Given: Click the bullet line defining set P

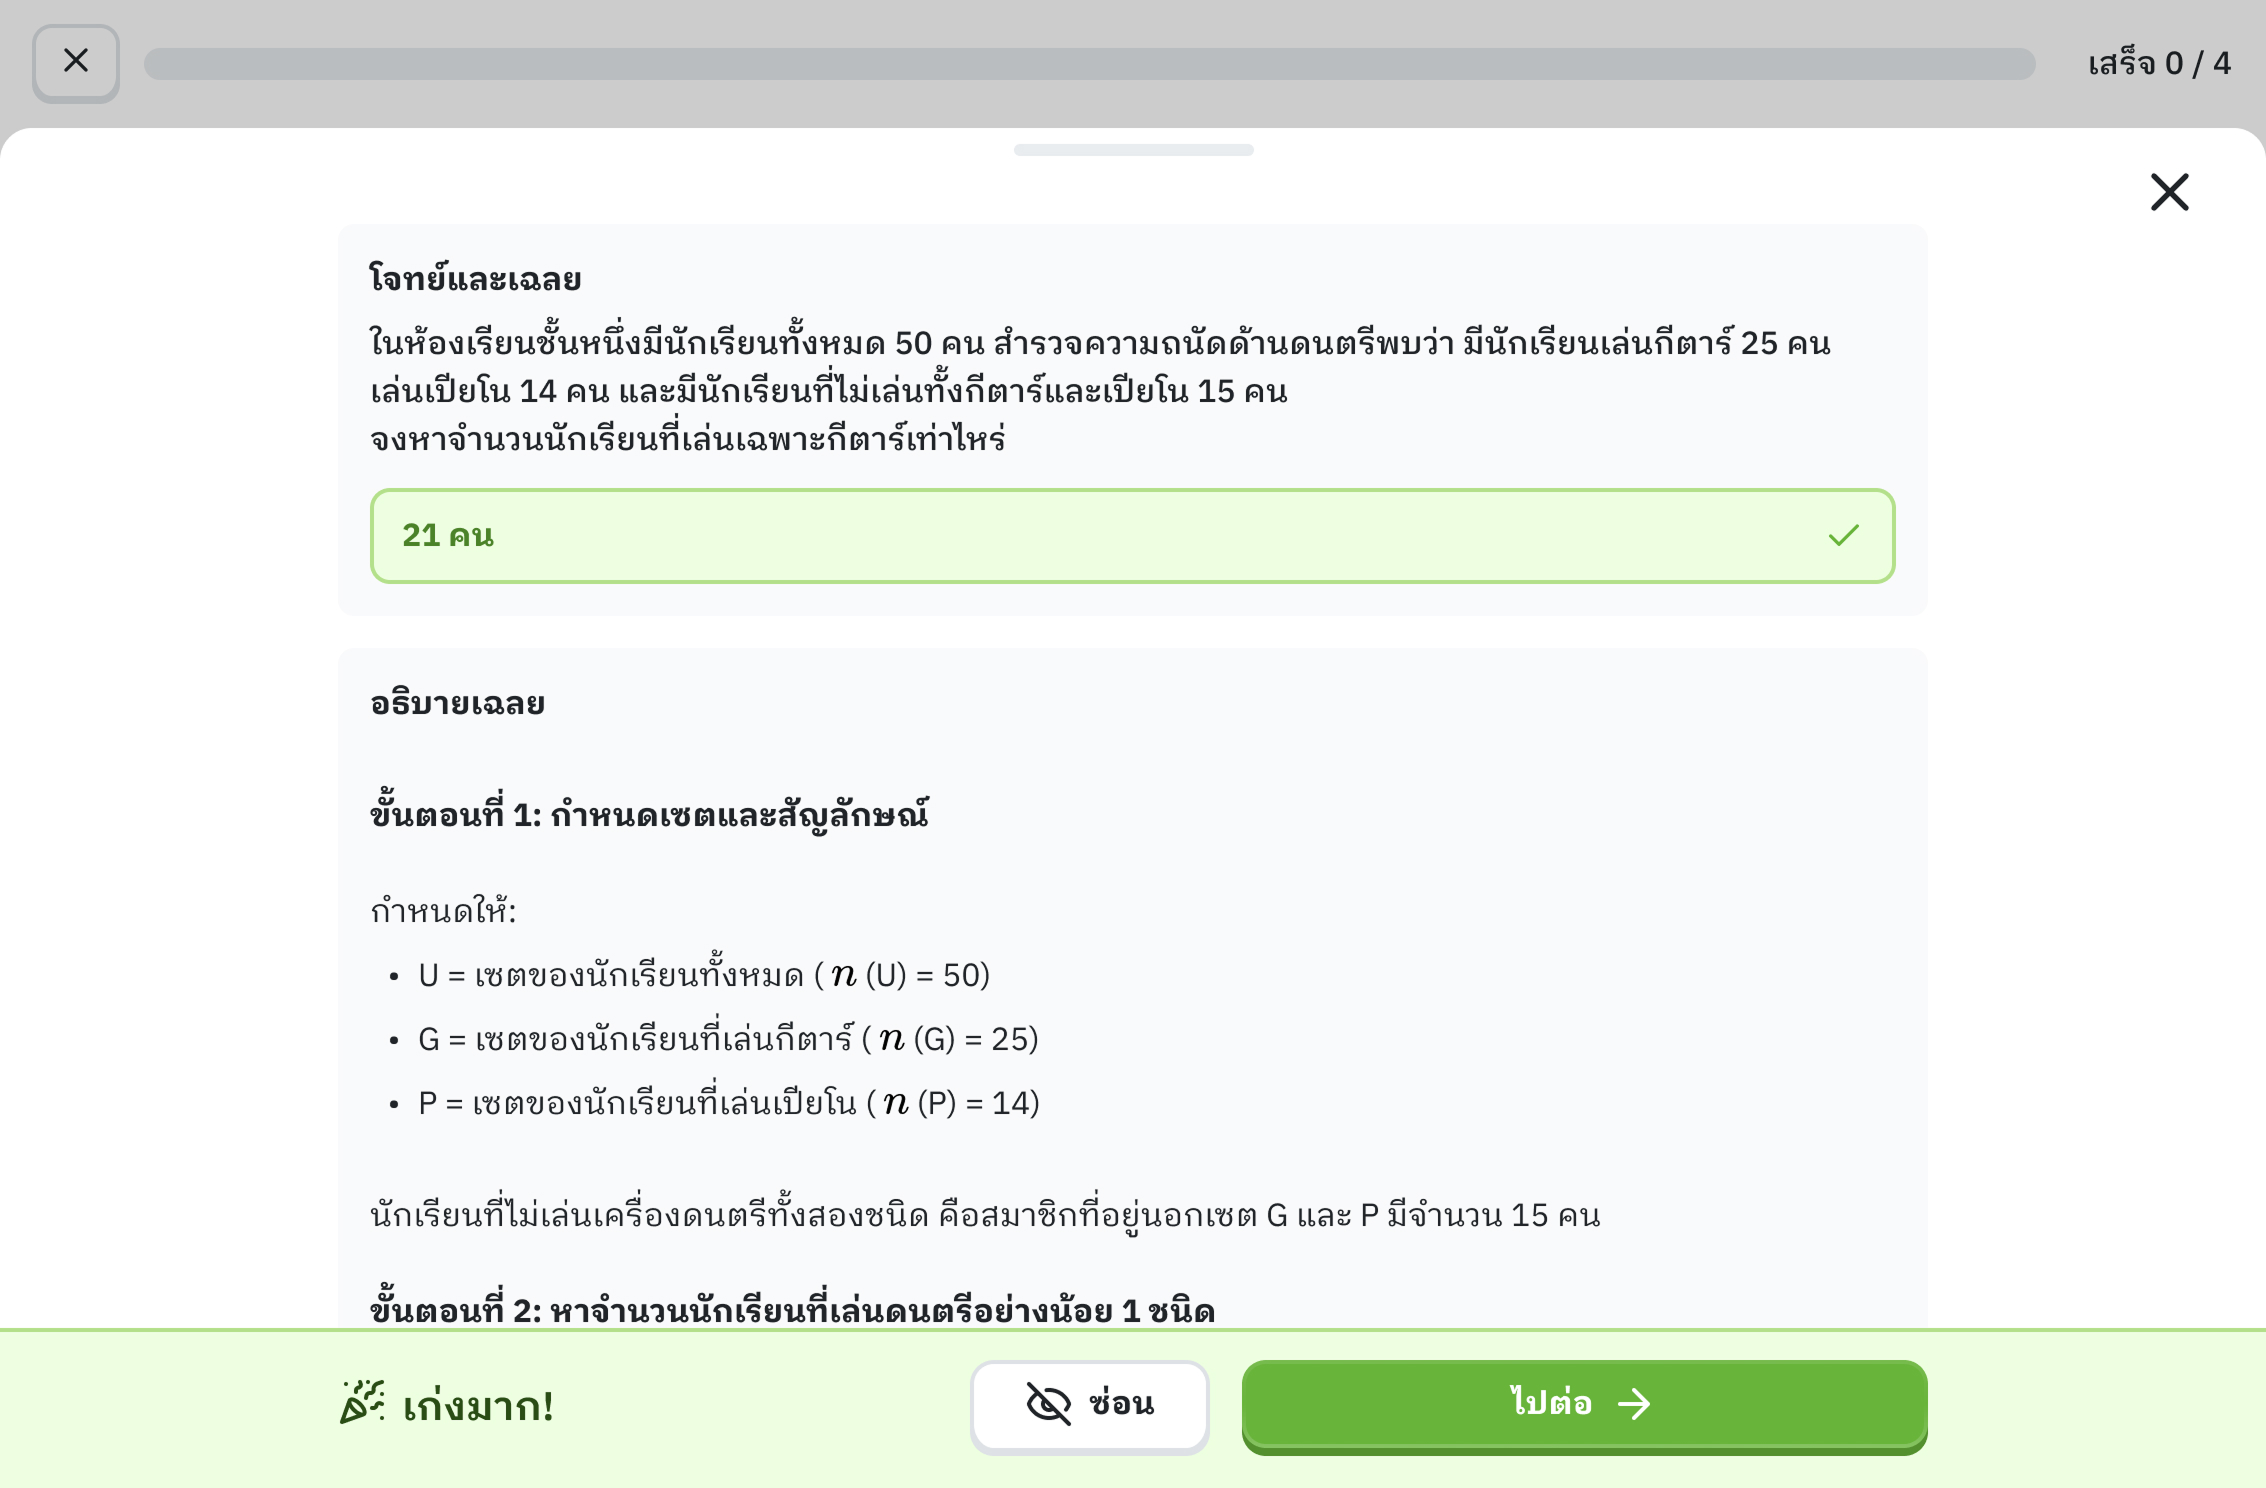Looking at the screenshot, I should click(728, 1103).
